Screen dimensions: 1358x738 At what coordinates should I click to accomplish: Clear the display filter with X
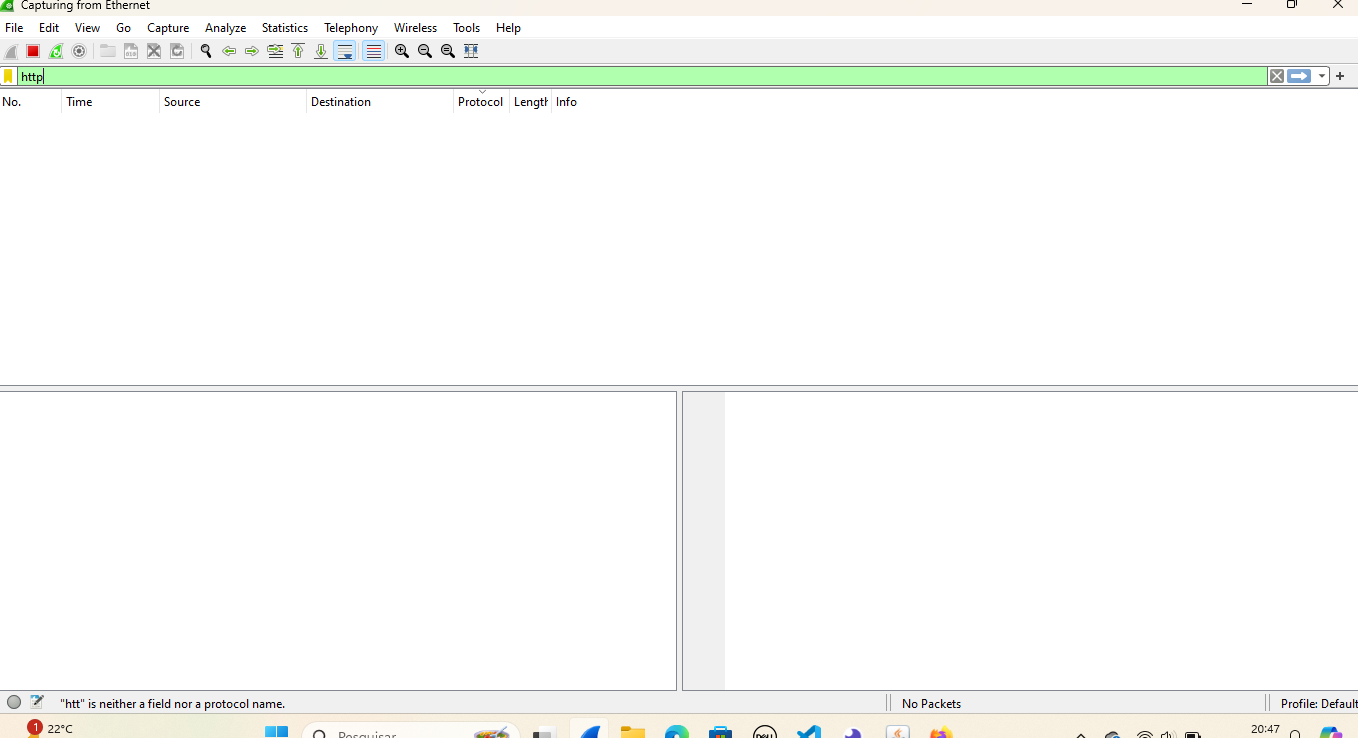[1277, 76]
